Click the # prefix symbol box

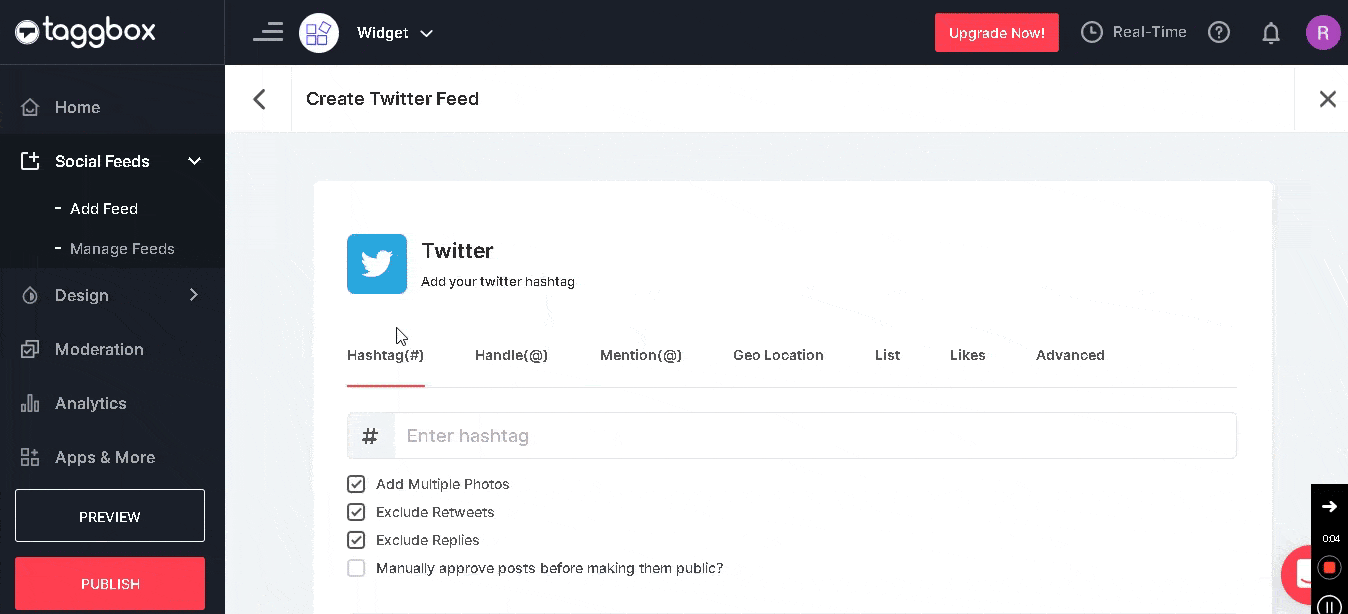tap(371, 436)
